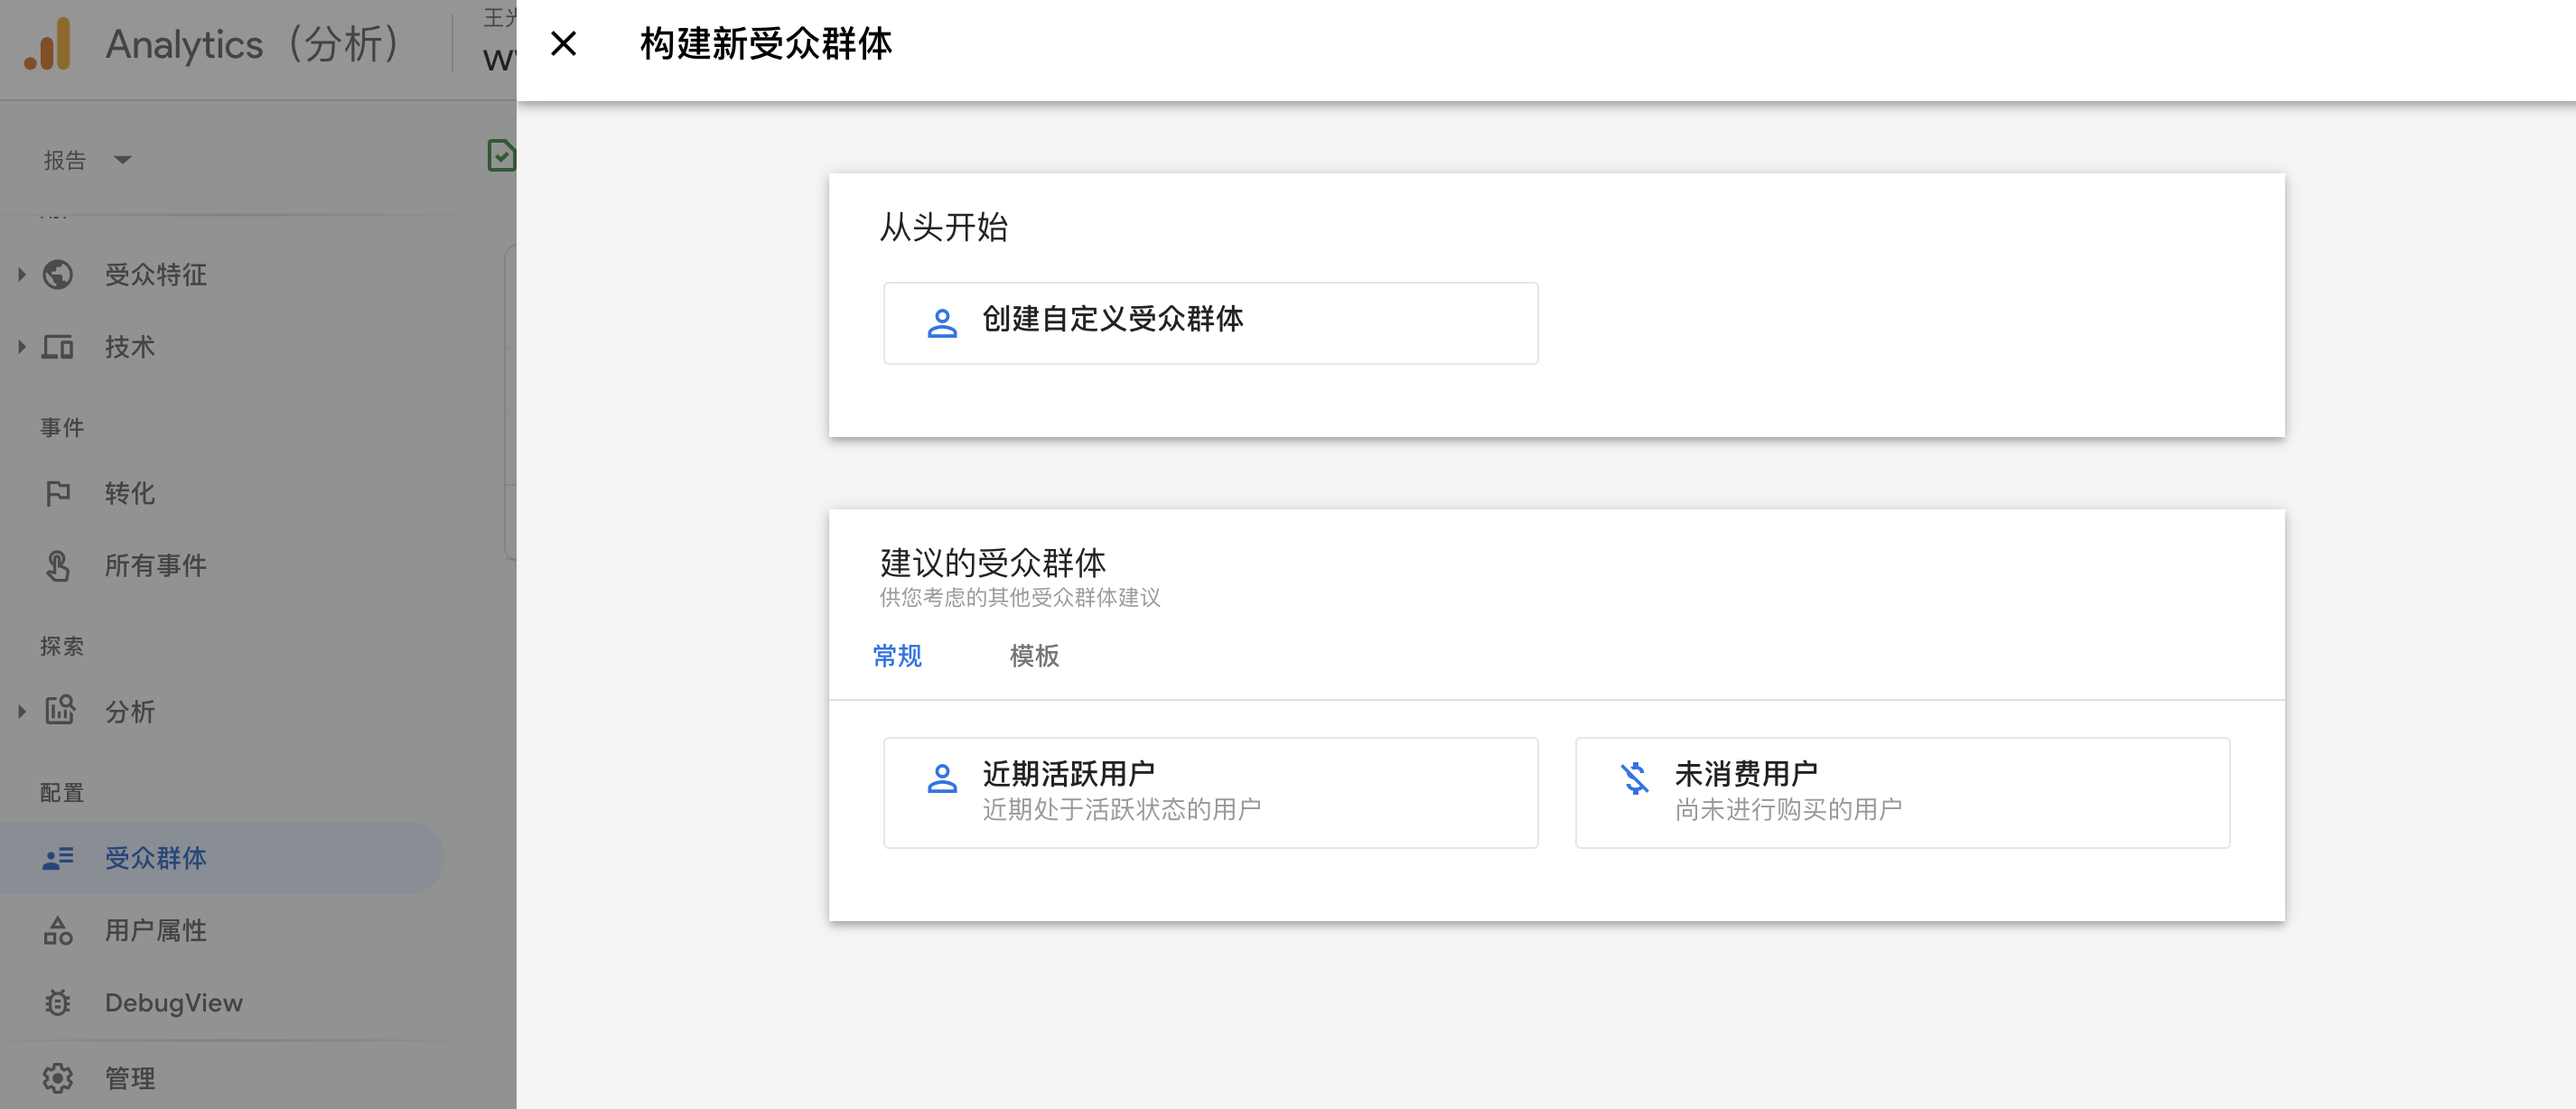Click the 受众特征 label
The image size is (2576, 1109).
(156, 274)
